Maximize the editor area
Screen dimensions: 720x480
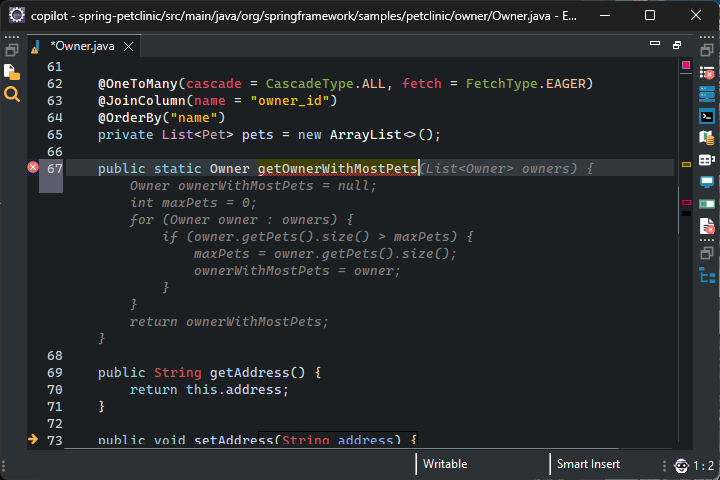(x=677, y=45)
